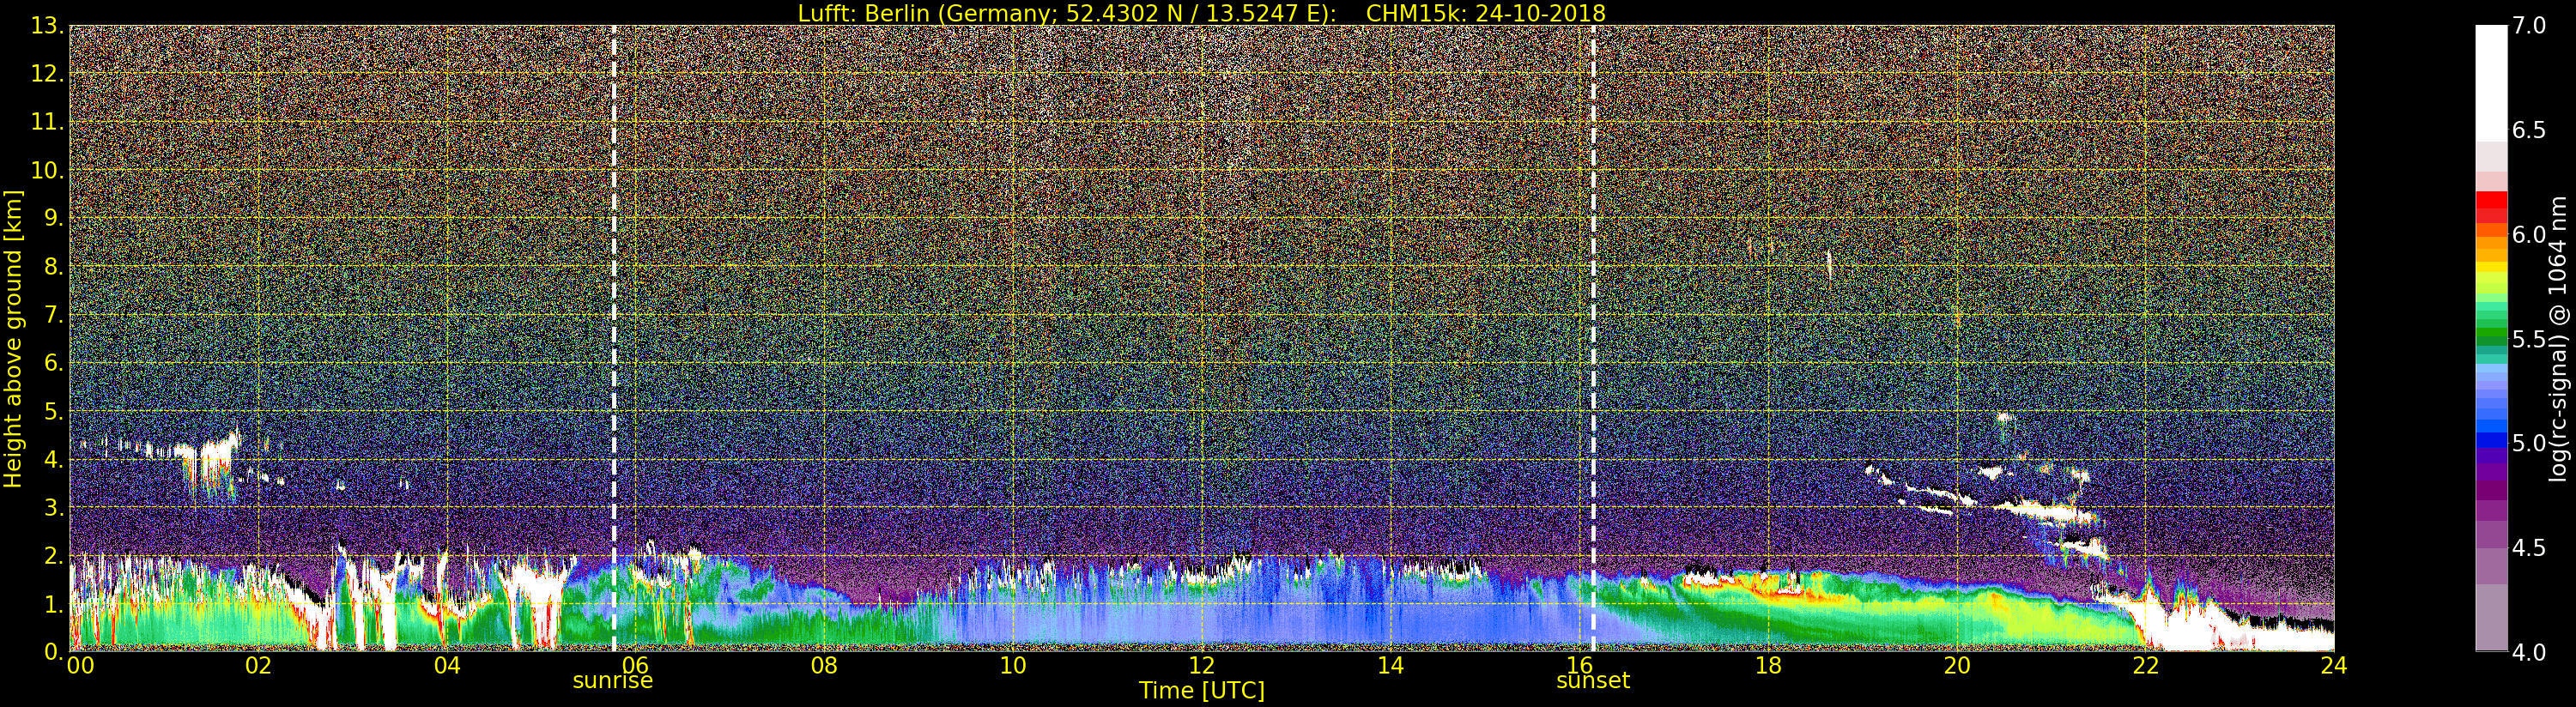Click the colorbar label 'log(rc-signal) @ 1064 nm'
Screen dimensions: 2576x707
2560,339
